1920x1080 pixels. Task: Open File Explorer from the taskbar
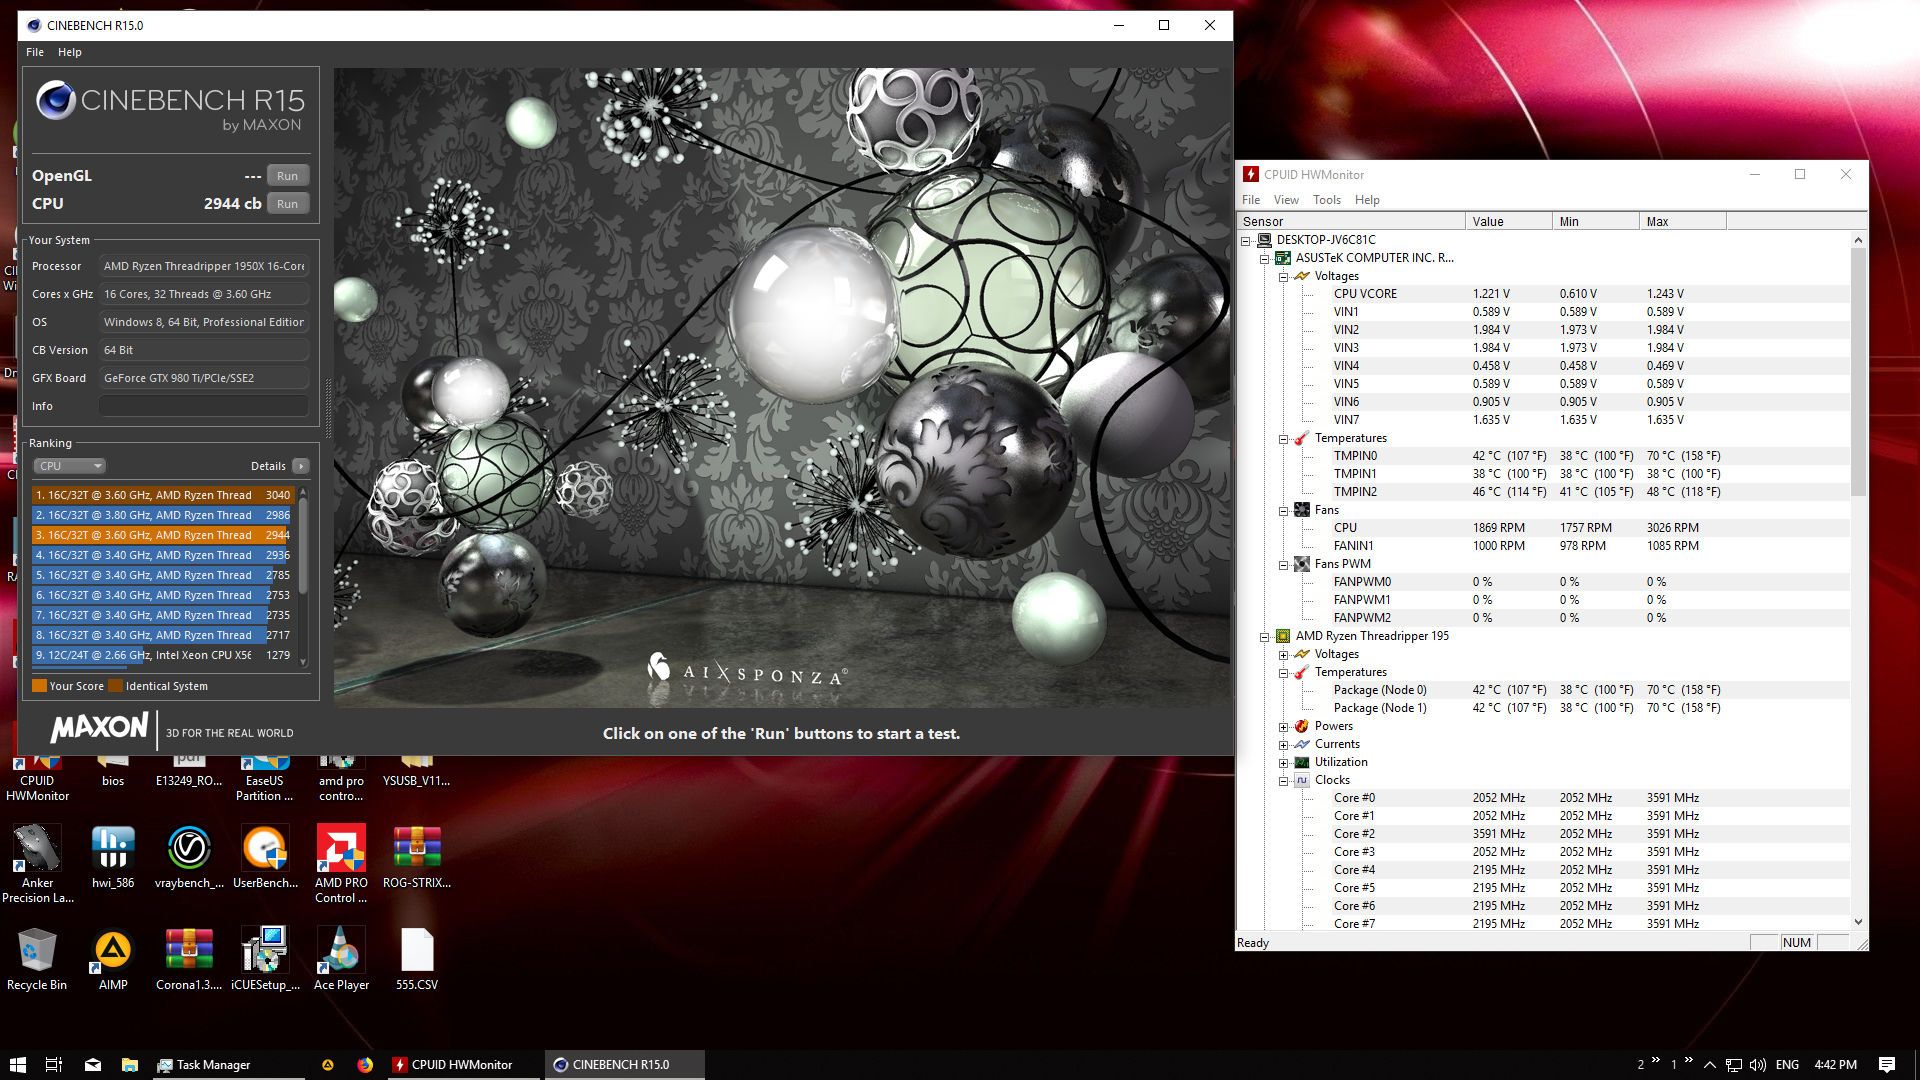click(x=130, y=1065)
